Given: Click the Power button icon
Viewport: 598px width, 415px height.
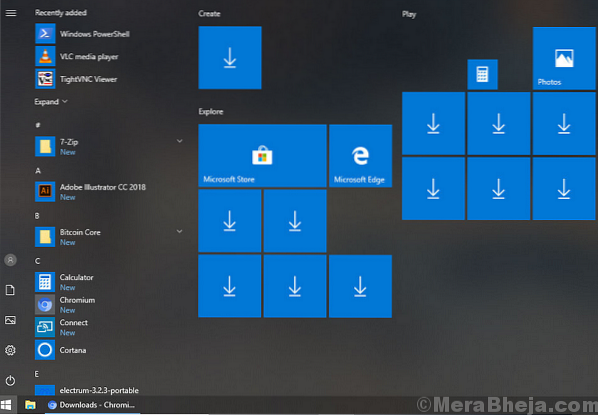Looking at the screenshot, I should [10, 380].
